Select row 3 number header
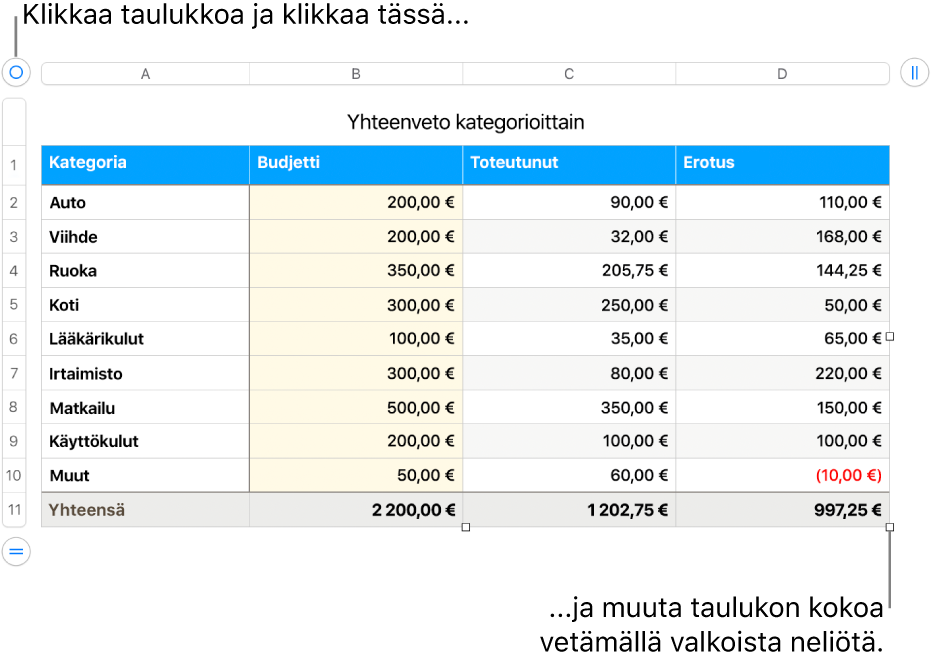 (x=14, y=237)
